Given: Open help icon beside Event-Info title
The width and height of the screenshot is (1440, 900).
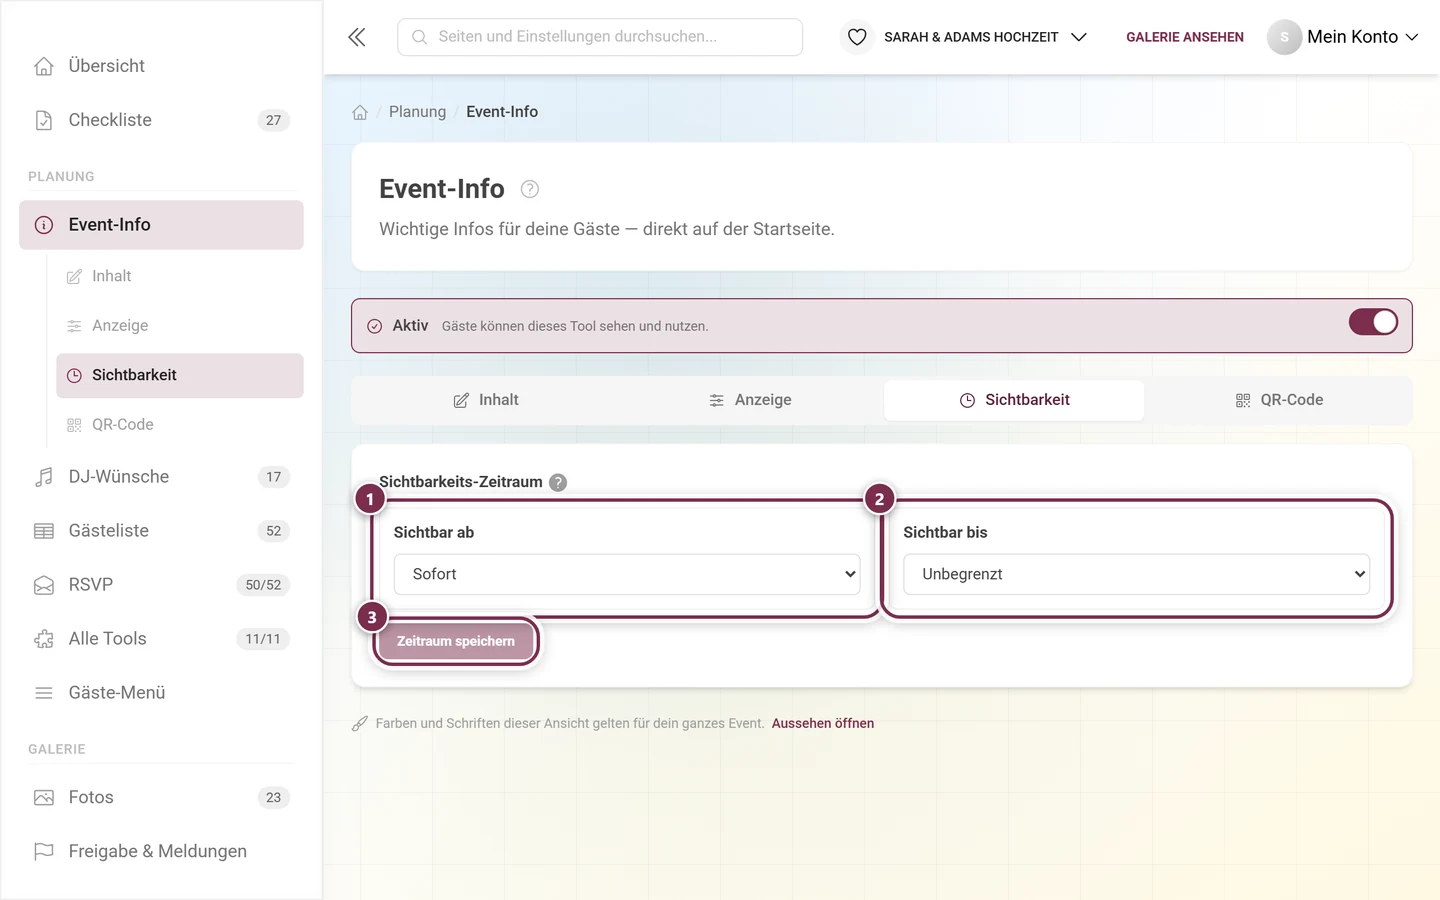Looking at the screenshot, I should (530, 189).
